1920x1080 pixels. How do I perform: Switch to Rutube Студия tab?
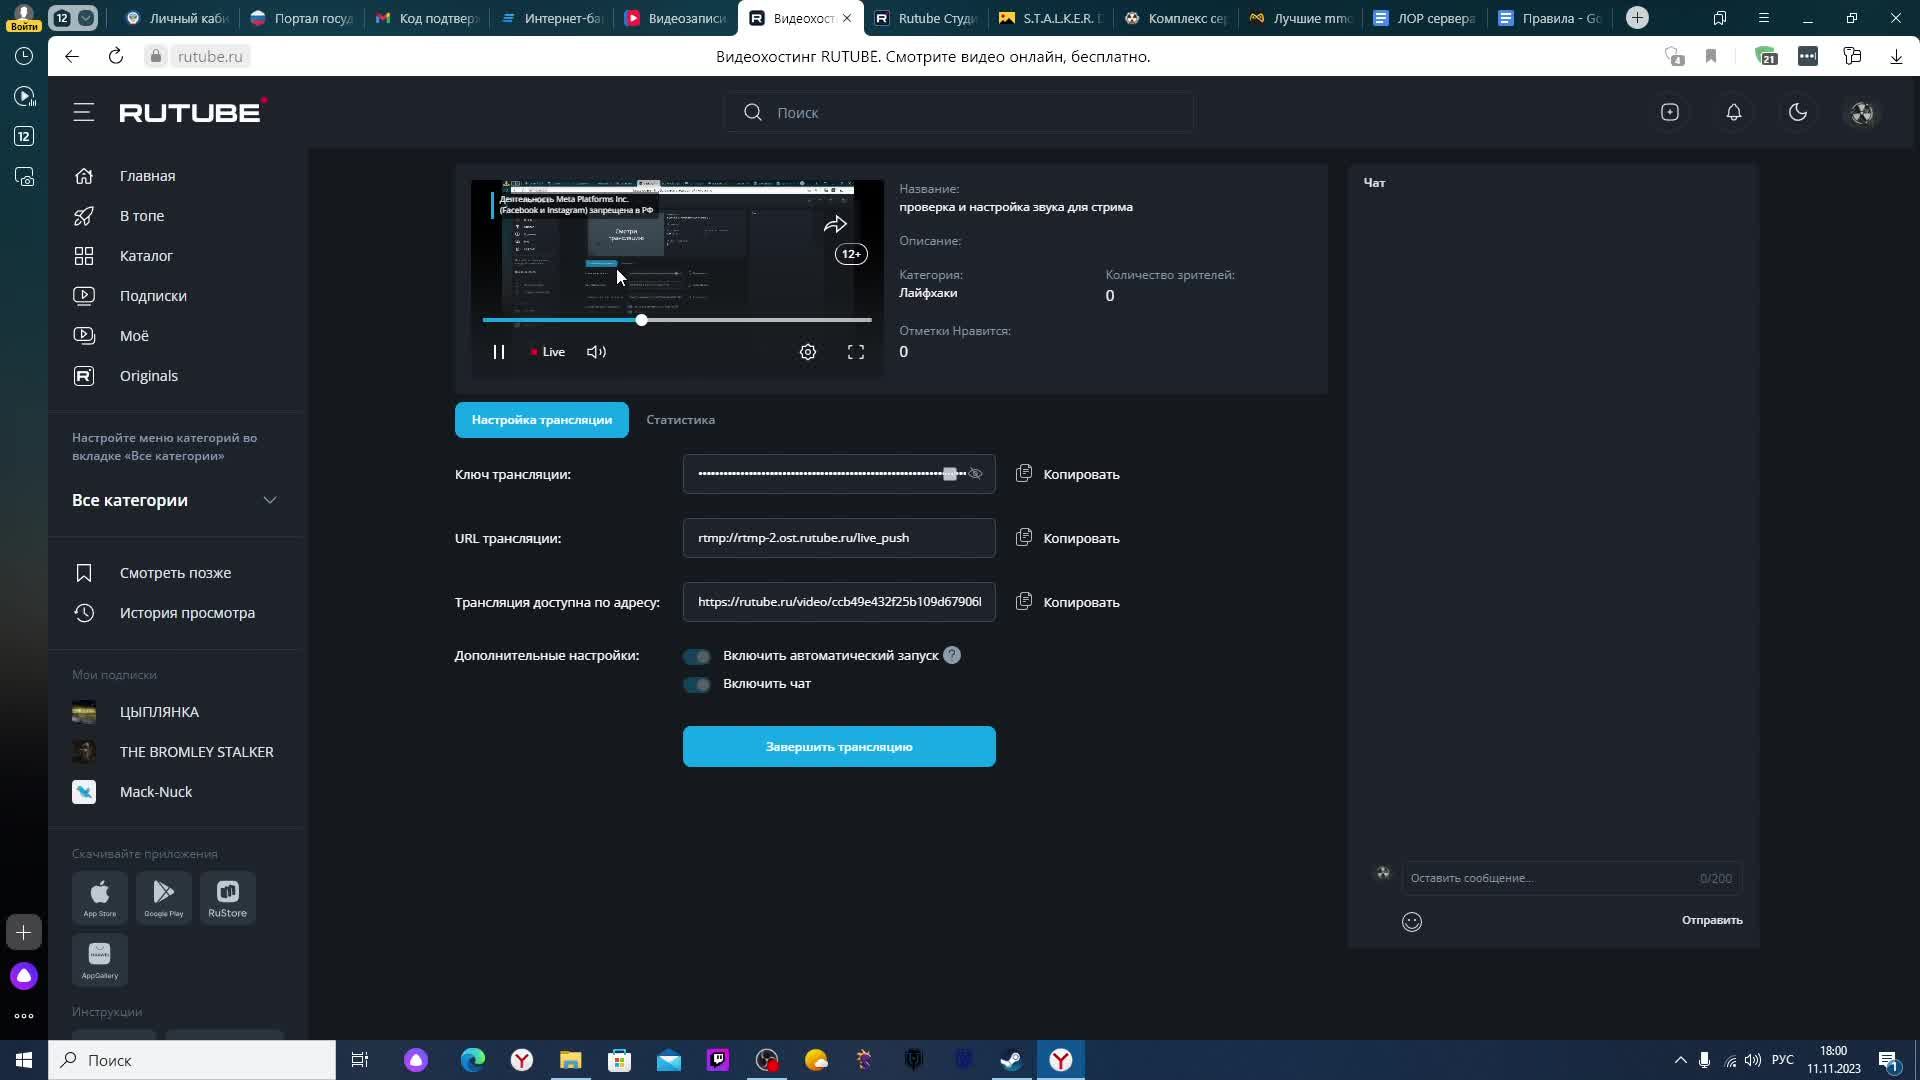[x=925, y=18]
